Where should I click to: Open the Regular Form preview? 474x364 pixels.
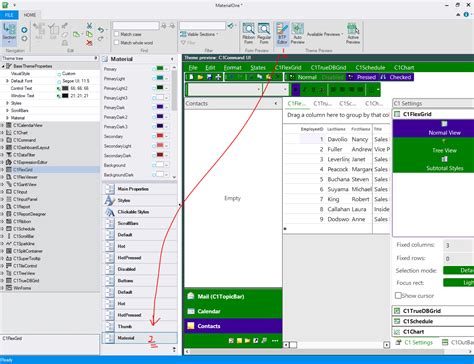click(x=264, y=33)
